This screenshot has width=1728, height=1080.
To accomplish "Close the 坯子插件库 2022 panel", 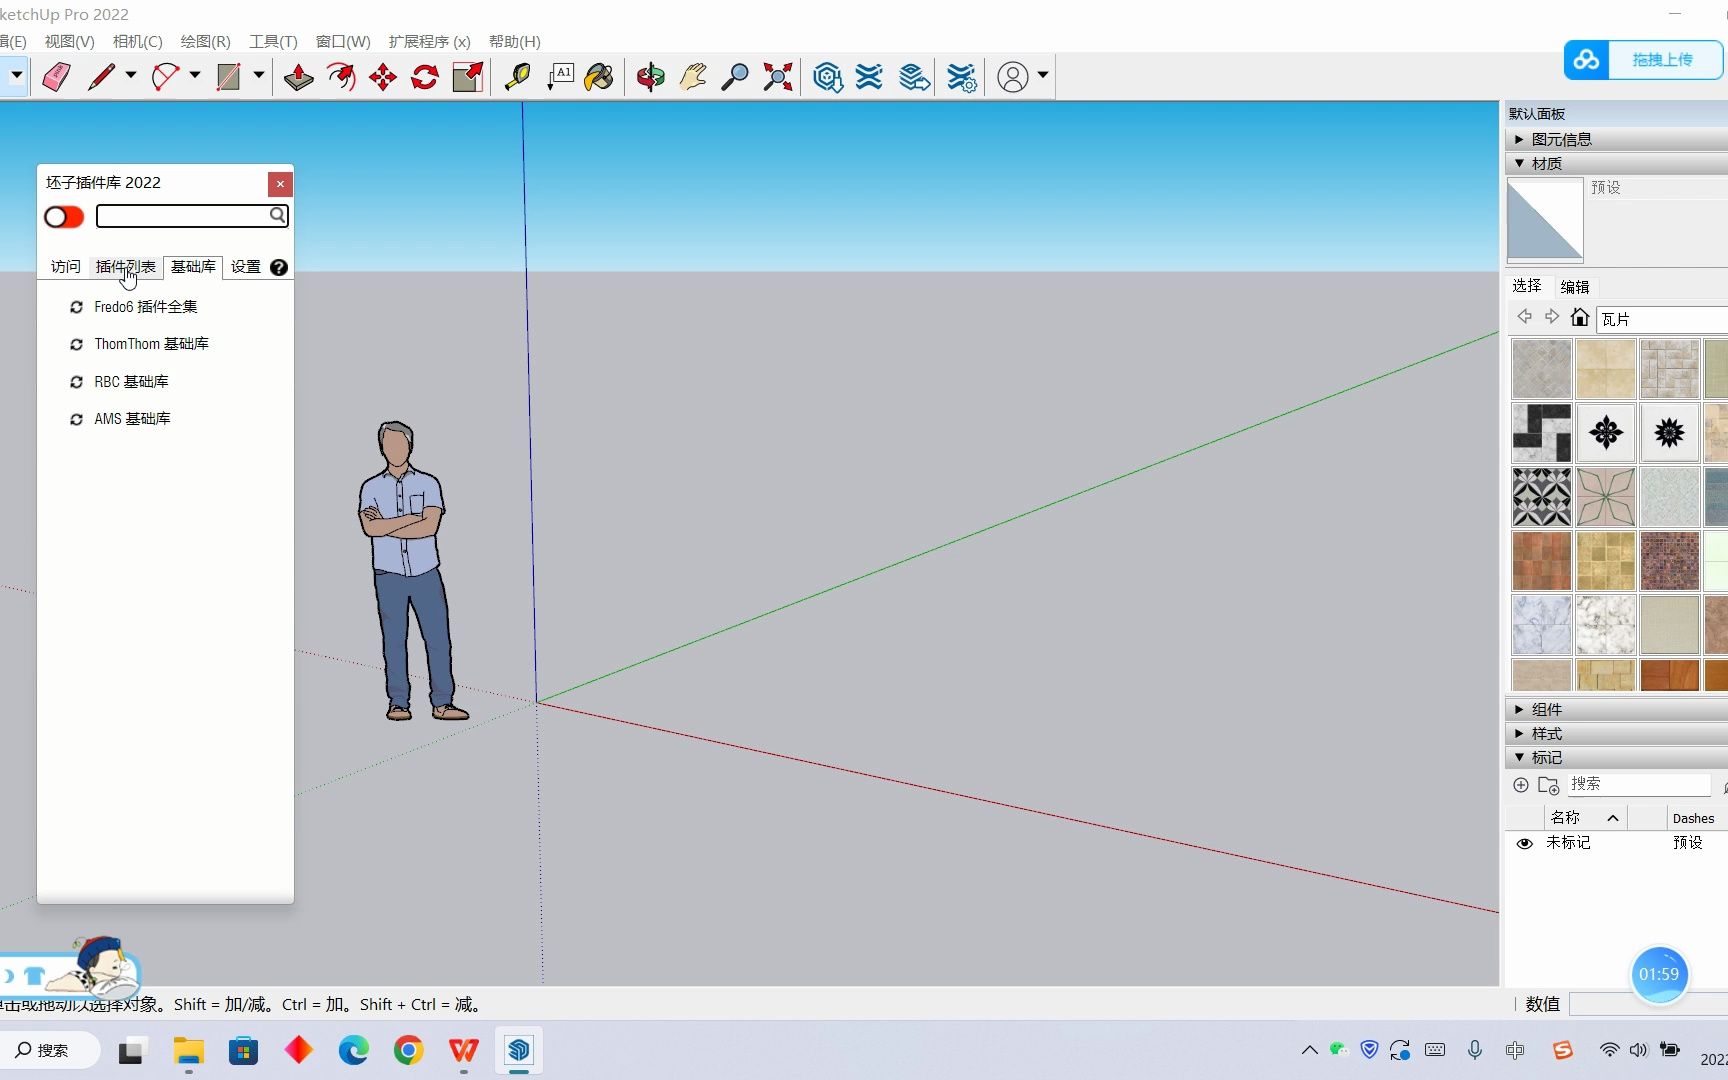I will click(280, 184).
